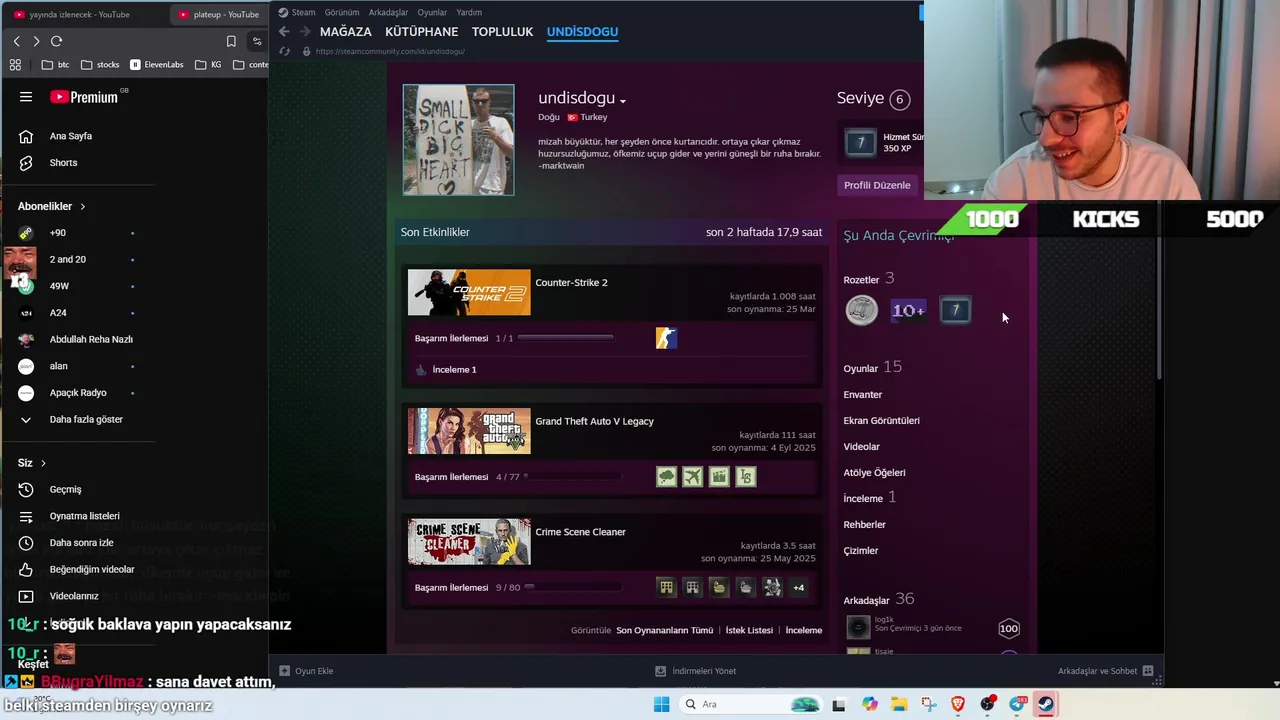Screen dimensions: 1280x720
Task: Open the Görünüm menu
Action: 342,12
